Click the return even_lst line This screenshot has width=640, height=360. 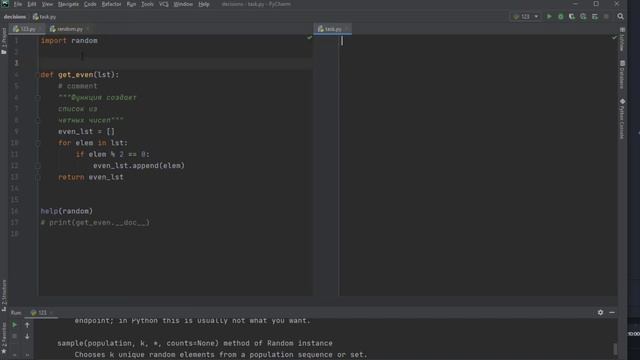(91, 177)
